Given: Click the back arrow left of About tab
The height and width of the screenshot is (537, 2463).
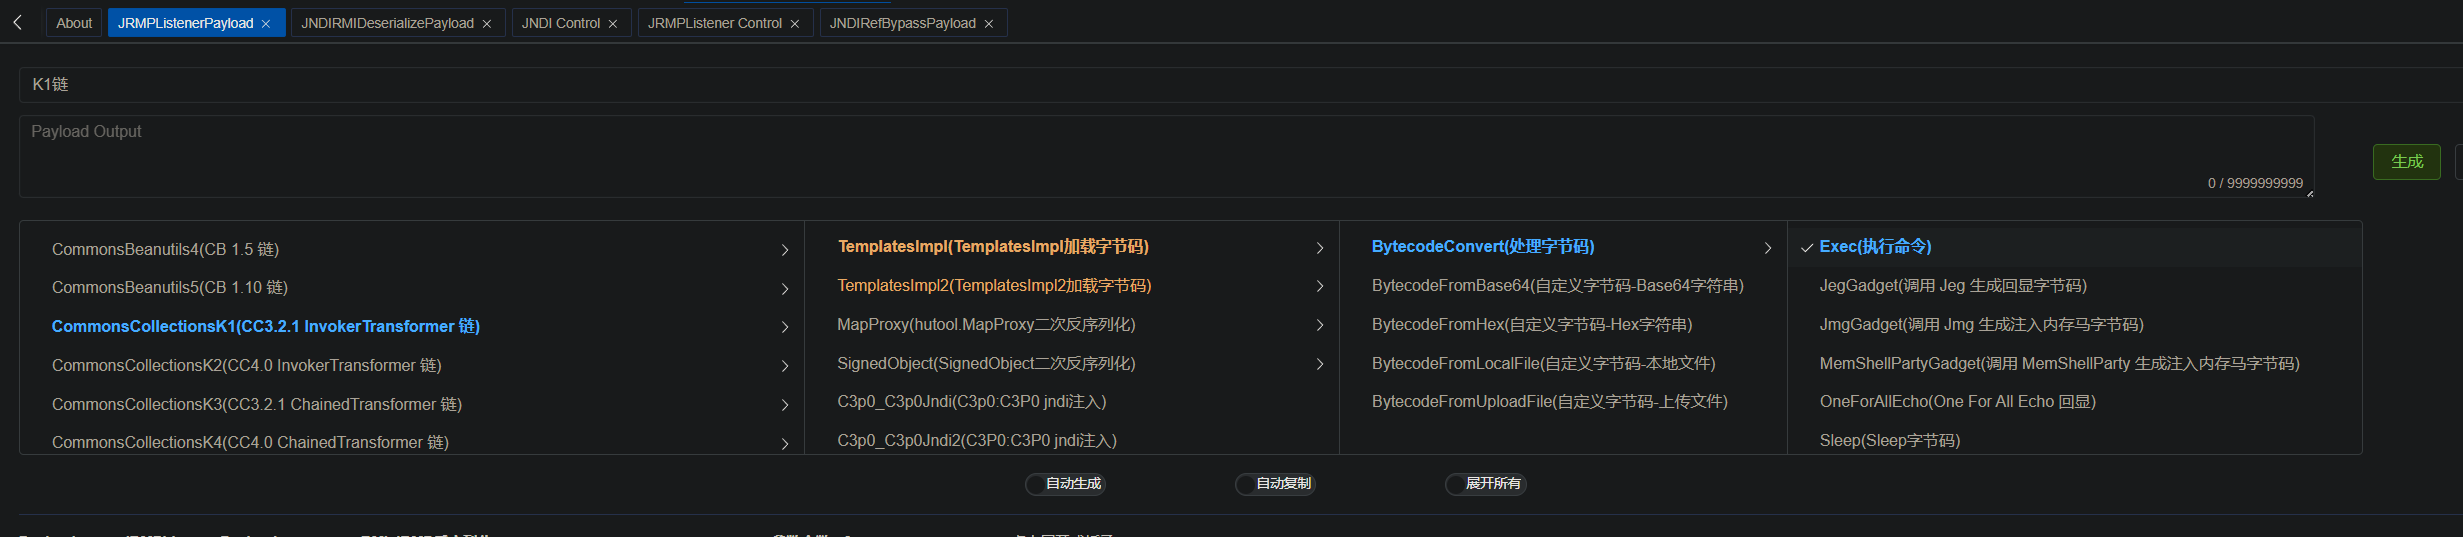Looking at the screenshot, I should pyautogui.click(x=18, y=22).
